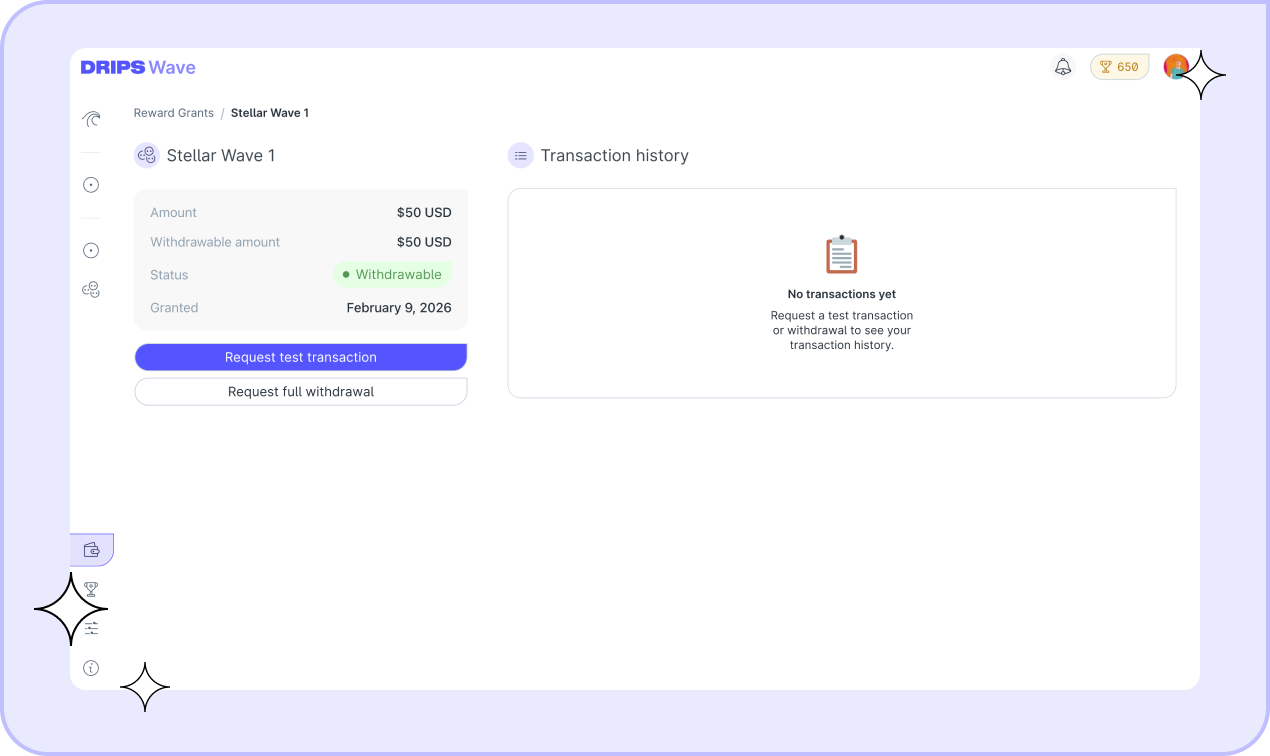Click the green Withdrawable status badge
This screenshot has height=756, width=1270.
coord(392,274)
